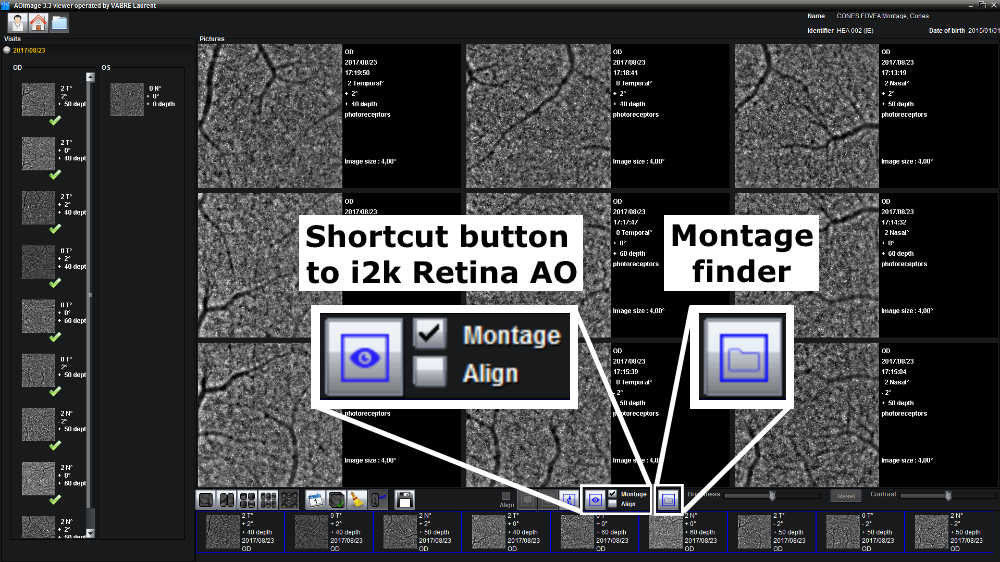Image resolution: width=1000 pixels, height=562 pixels.
Task: Open the picture captured at 17:18:41
Action: 538,116
